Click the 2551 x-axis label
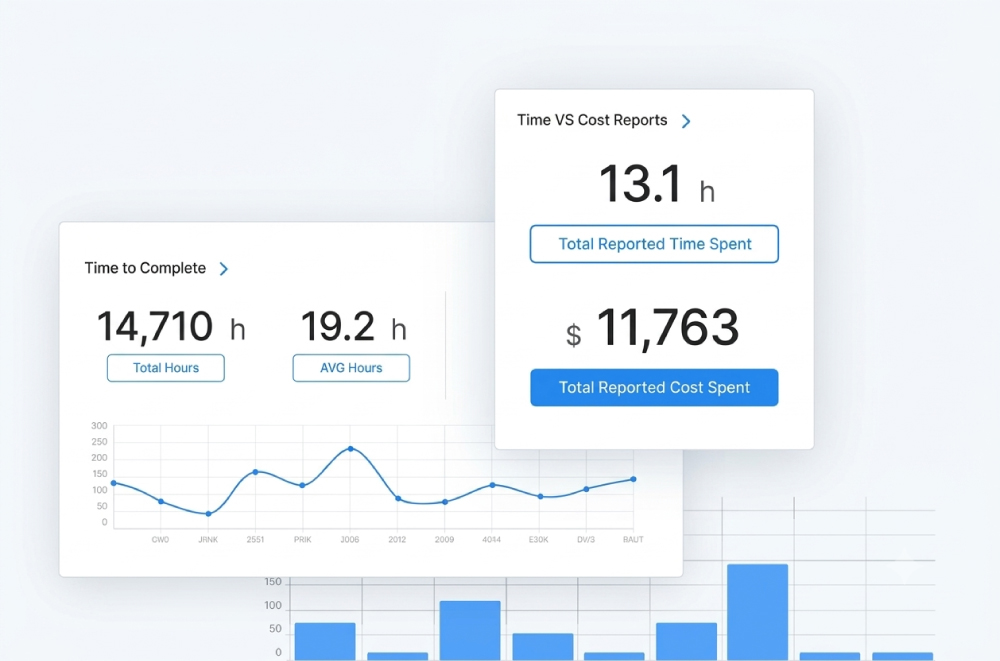The image size is (1000, 661). tap(255, 540)
